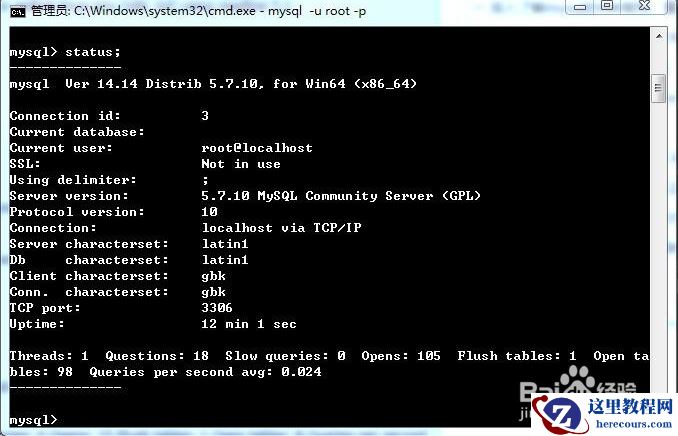Screen dimensions: 678x436
Task: Click the TCP port 3306 value
Action: click(x=217, y=308)
